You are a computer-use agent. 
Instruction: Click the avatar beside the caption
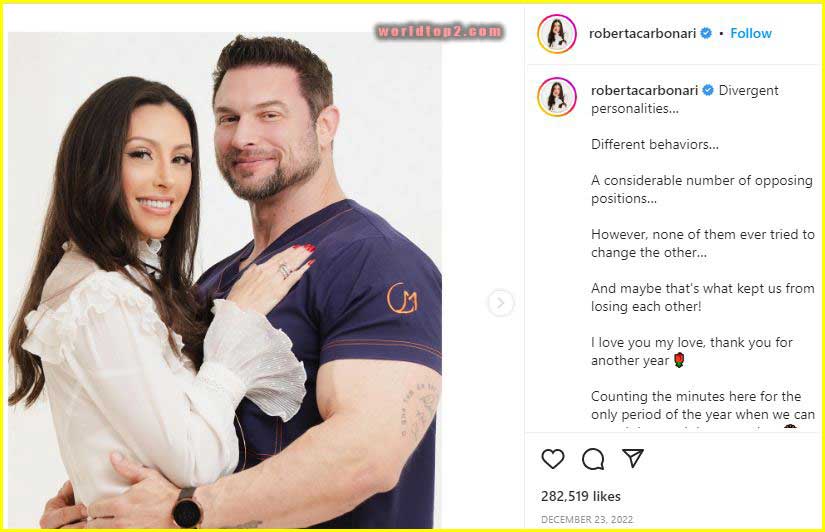pos(557,97)
